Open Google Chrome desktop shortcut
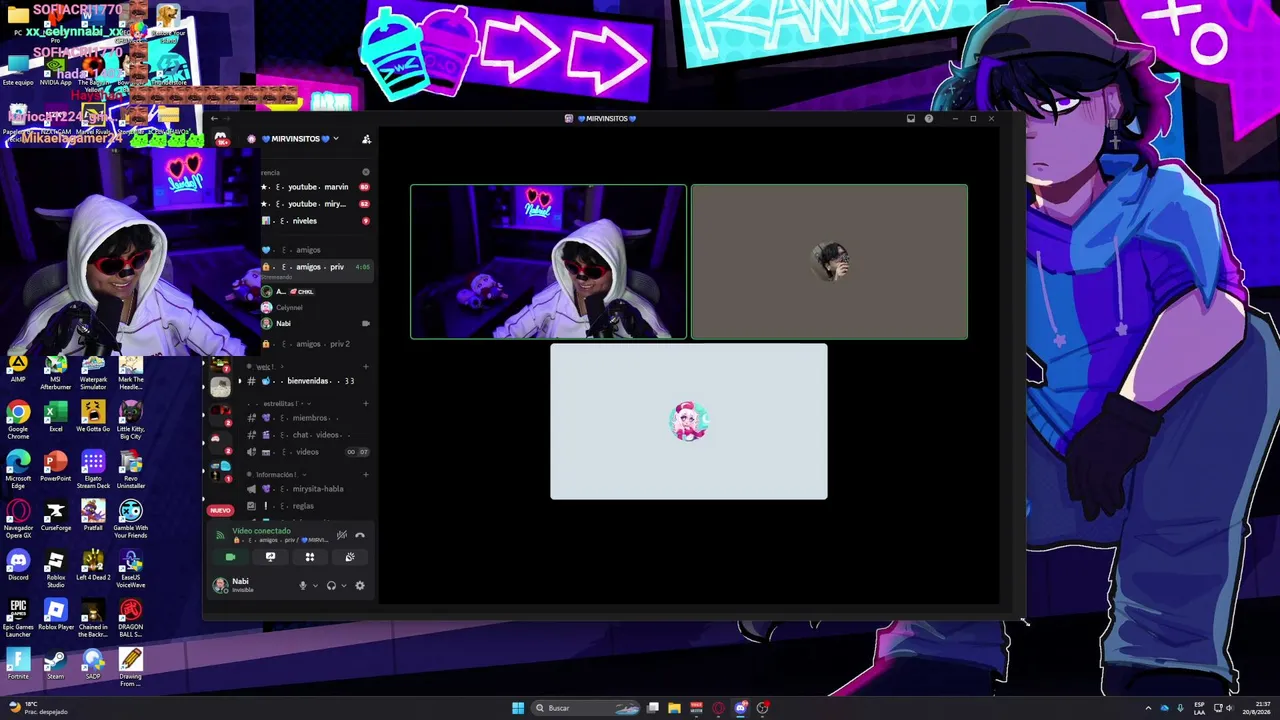 coord(18,420)
